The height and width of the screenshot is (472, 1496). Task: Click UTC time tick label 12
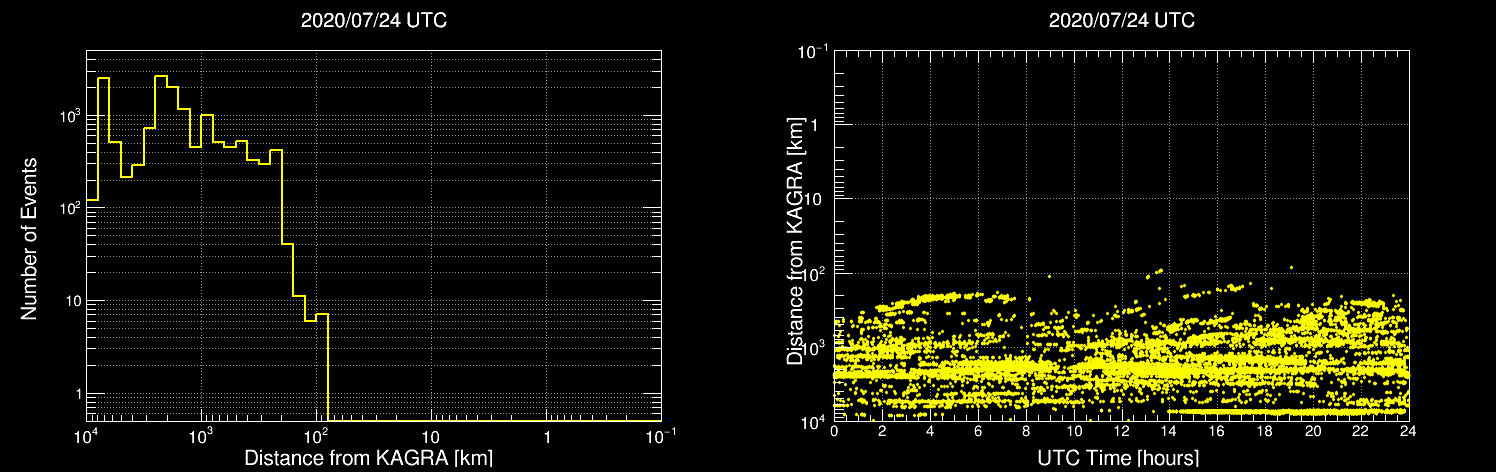point(1122,431)
